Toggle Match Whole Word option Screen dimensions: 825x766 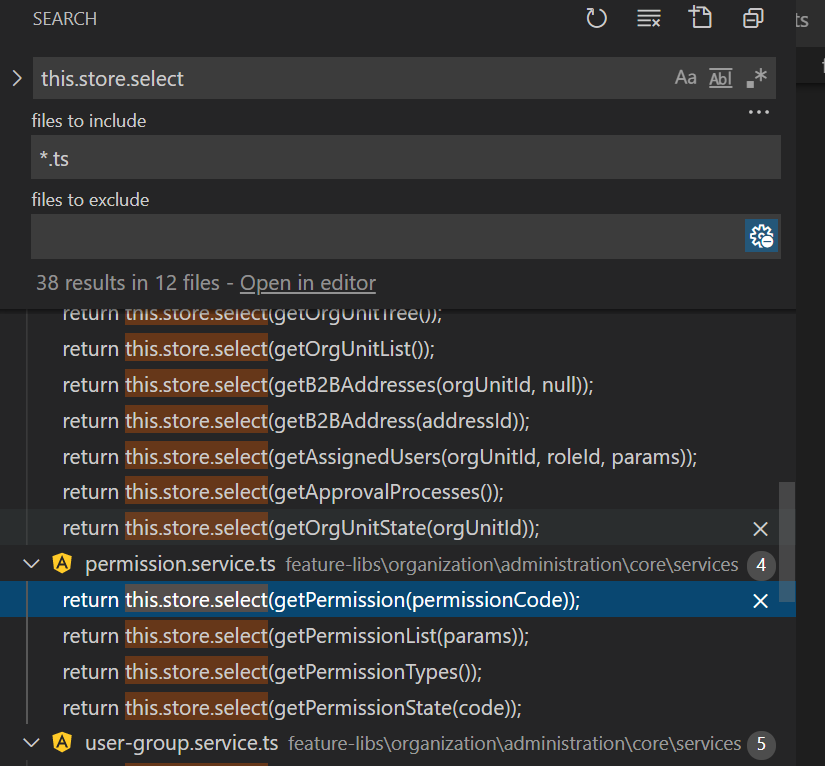coord(720,78)
